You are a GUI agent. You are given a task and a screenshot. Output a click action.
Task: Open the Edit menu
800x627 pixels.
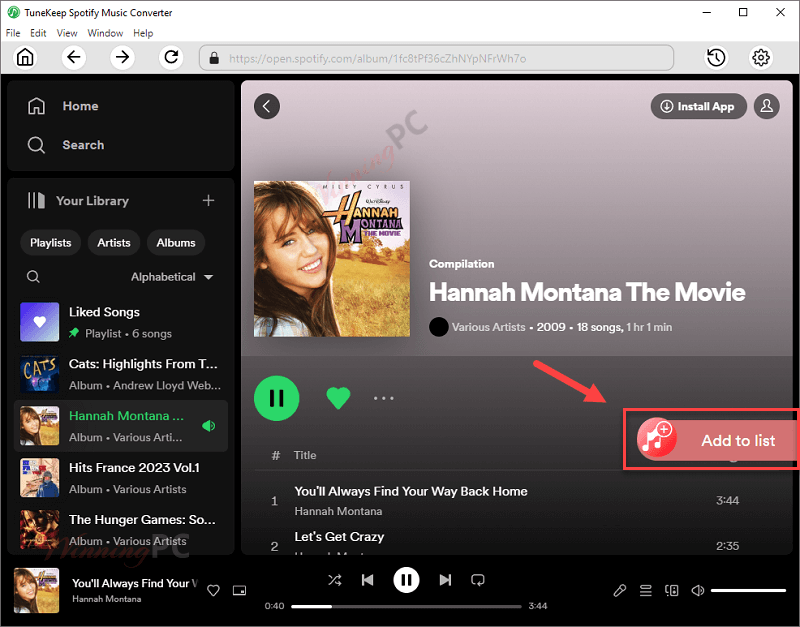pyautogui.click(x=38, y=33)
